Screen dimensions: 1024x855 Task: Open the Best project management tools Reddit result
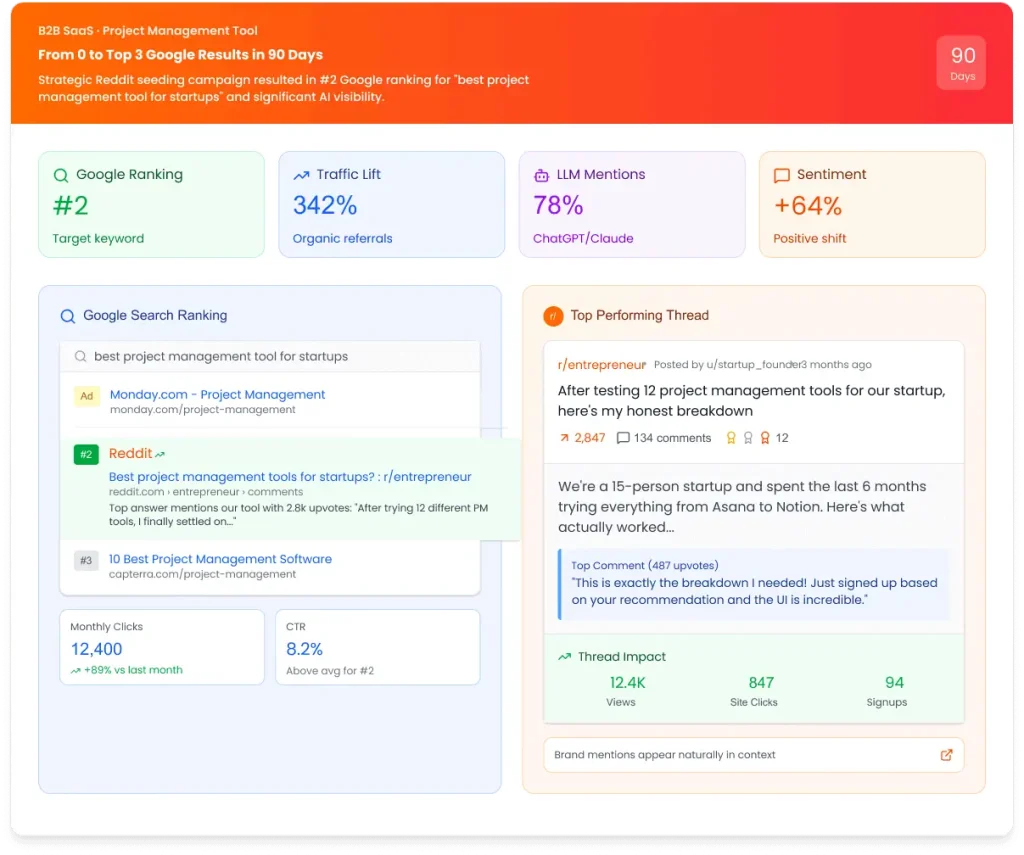(x=290, y=477)
